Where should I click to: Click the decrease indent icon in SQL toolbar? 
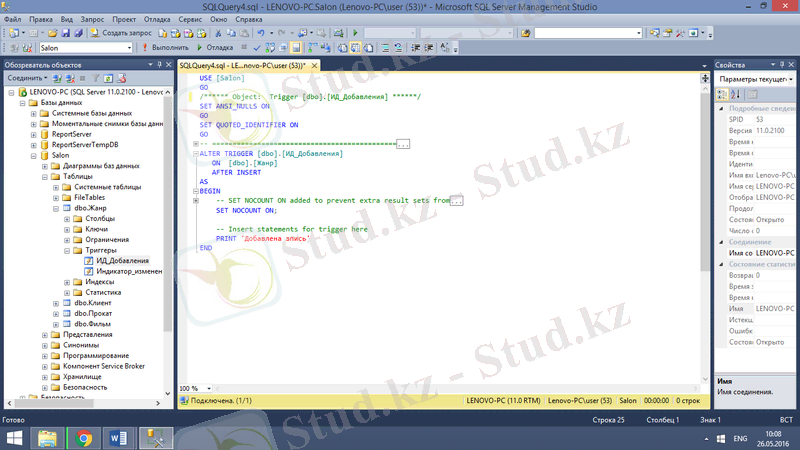[x=416, y=48]
